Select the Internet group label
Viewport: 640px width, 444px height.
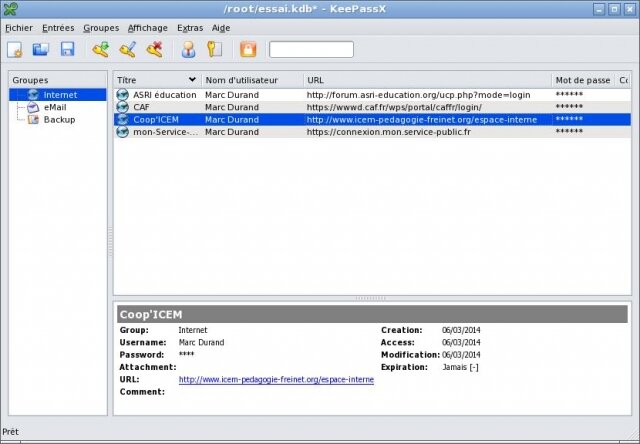coord(60,95)
